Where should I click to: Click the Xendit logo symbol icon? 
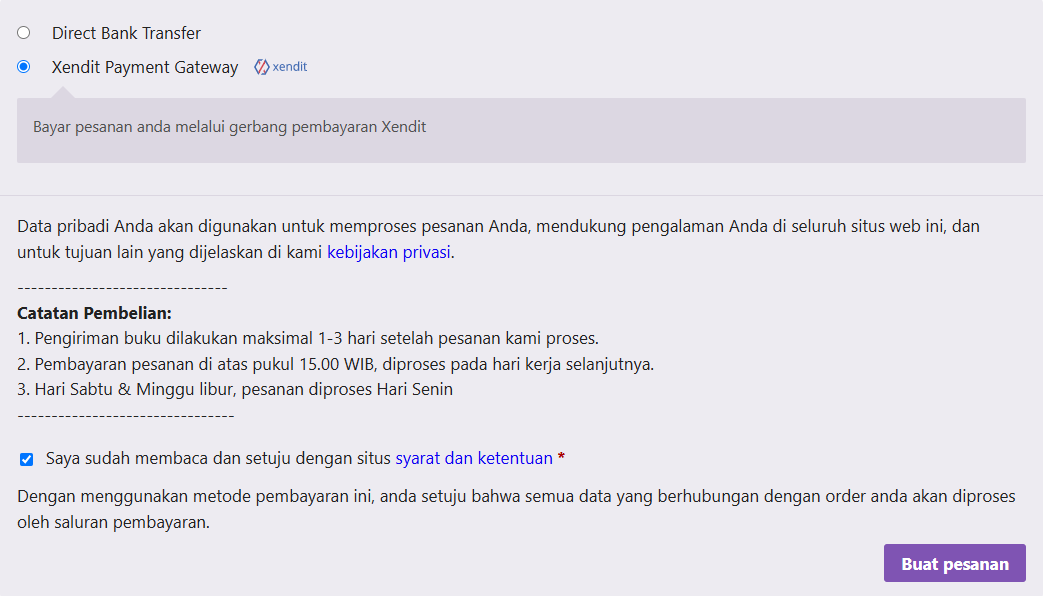coord(261,67)
